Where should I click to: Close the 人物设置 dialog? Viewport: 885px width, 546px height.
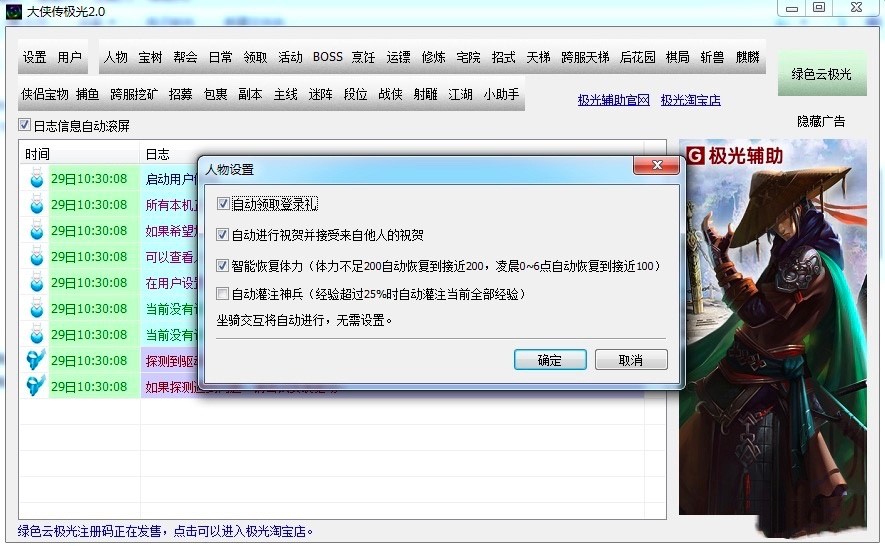tap(656, 165)
